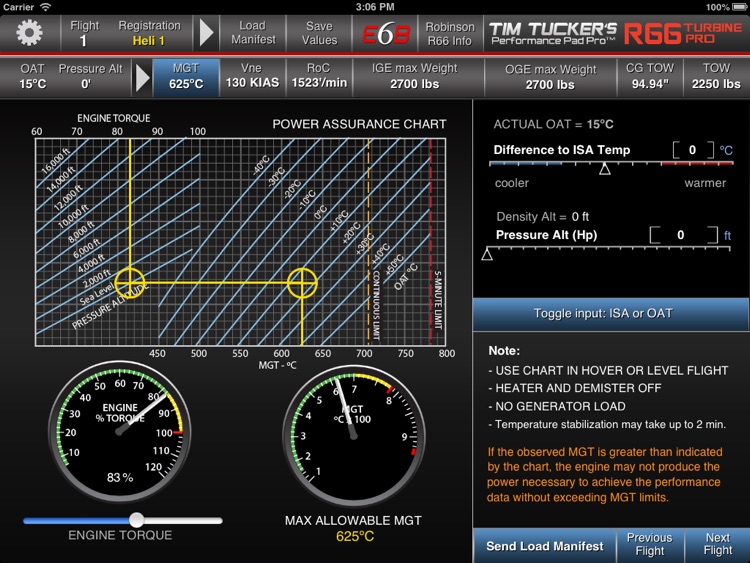This screenshot has height=563, width=750.
Task: Click the Max Allowable MGT 625°C value
Action: click(x=355, y=536)
